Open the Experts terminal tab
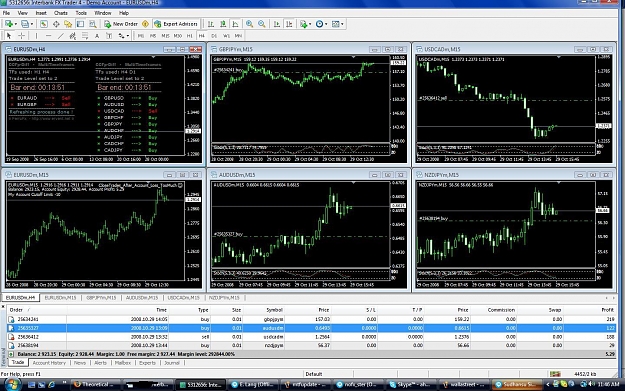The height and width of the screenshot is (391, 625). point(147,363)
